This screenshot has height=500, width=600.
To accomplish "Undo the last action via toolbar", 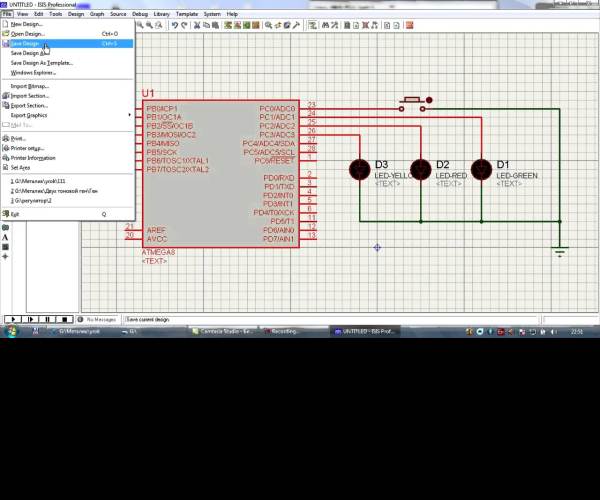I will pos(175,25).
